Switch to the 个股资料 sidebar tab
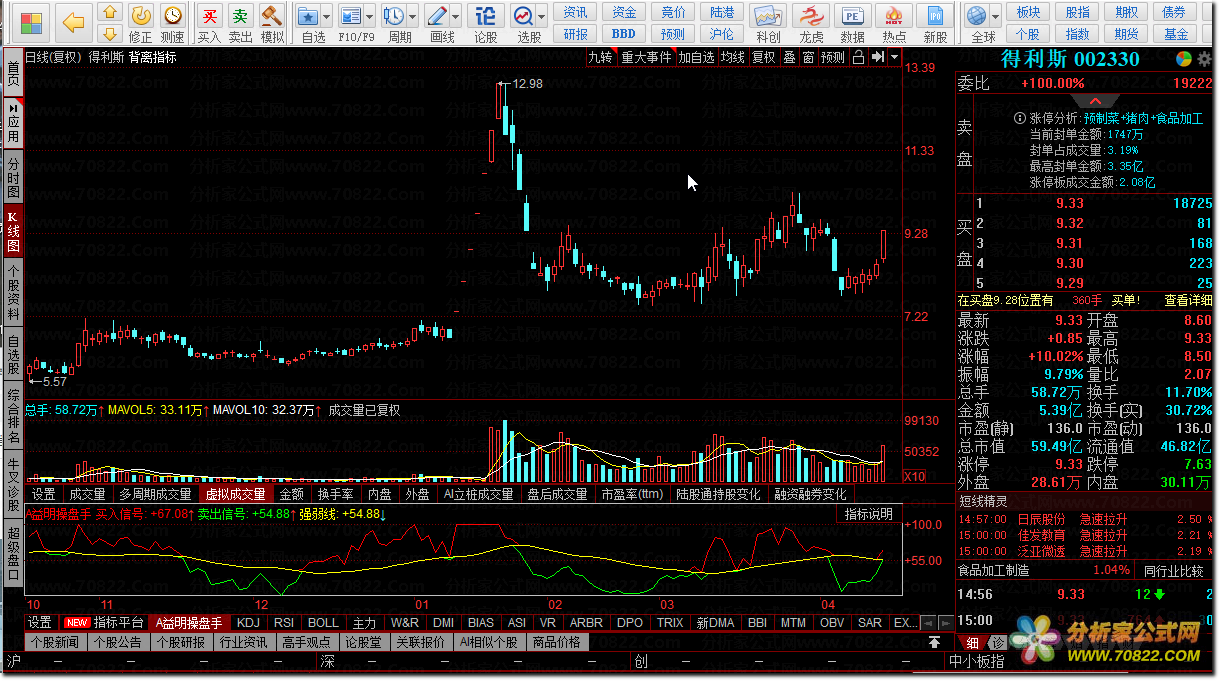The width and height of the screenshot is (1221, 681). pos(13,292)
